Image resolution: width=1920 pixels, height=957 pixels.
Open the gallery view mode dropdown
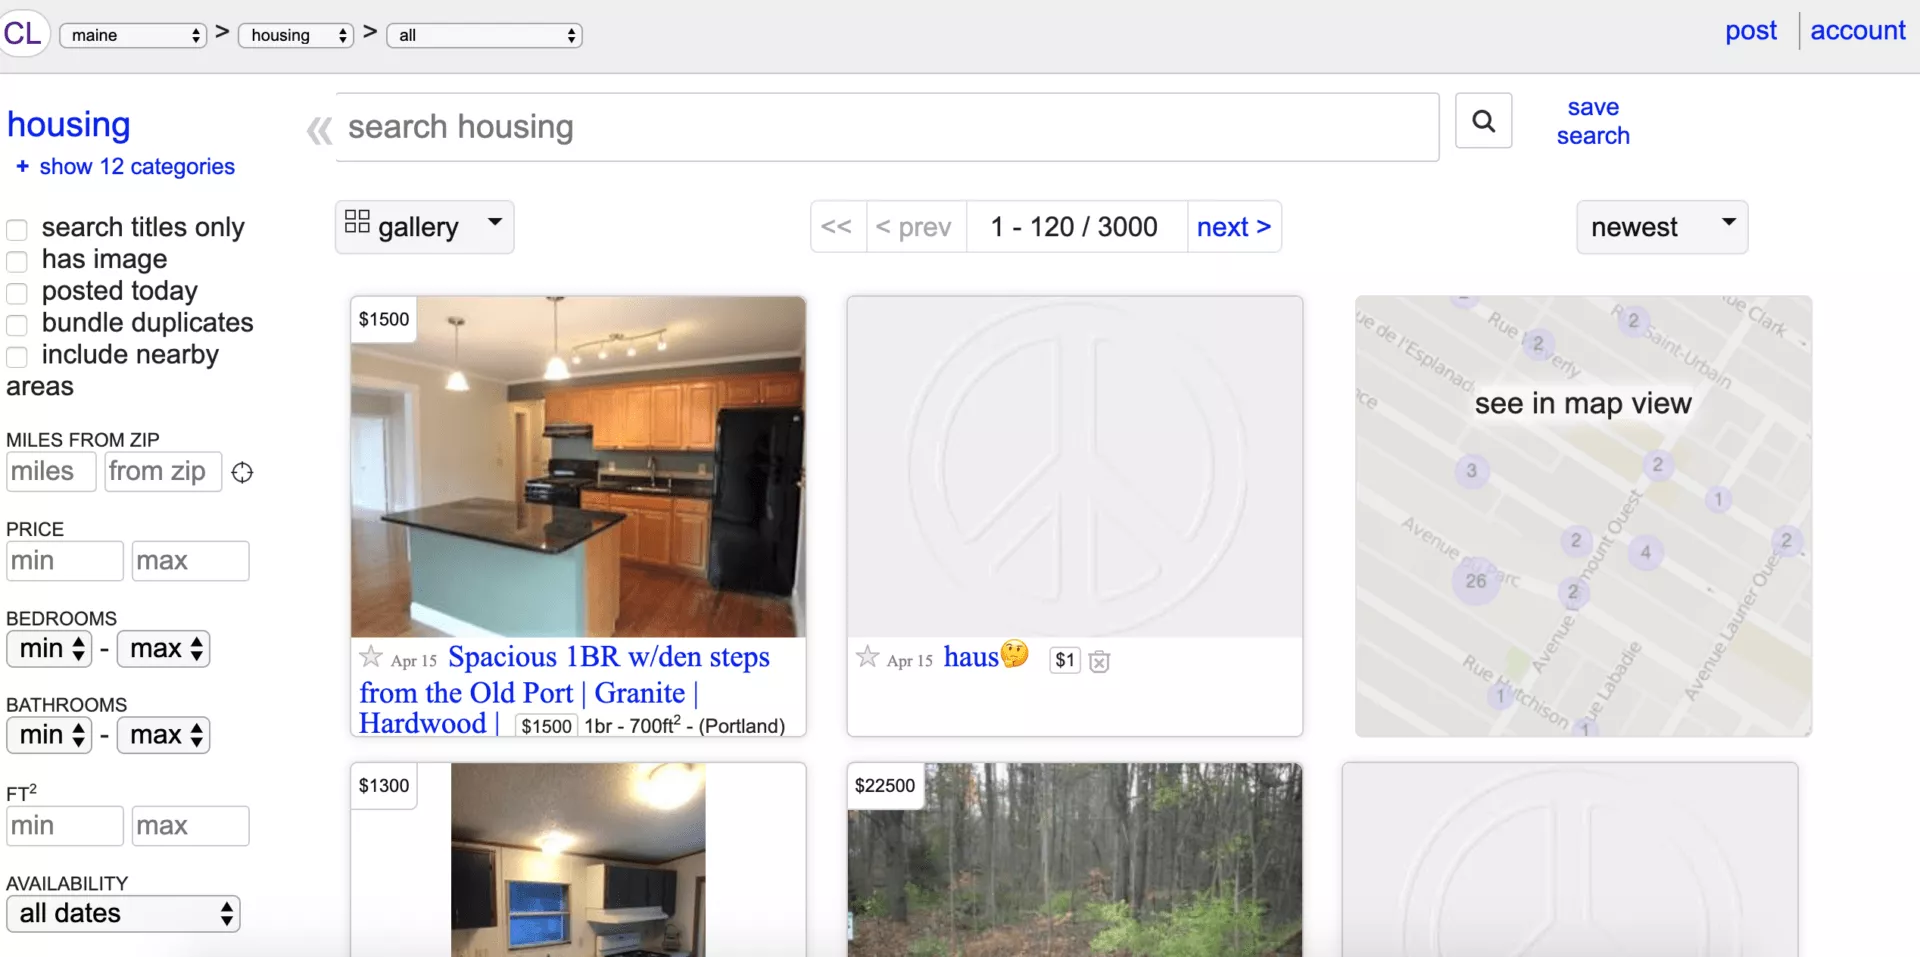425,227
